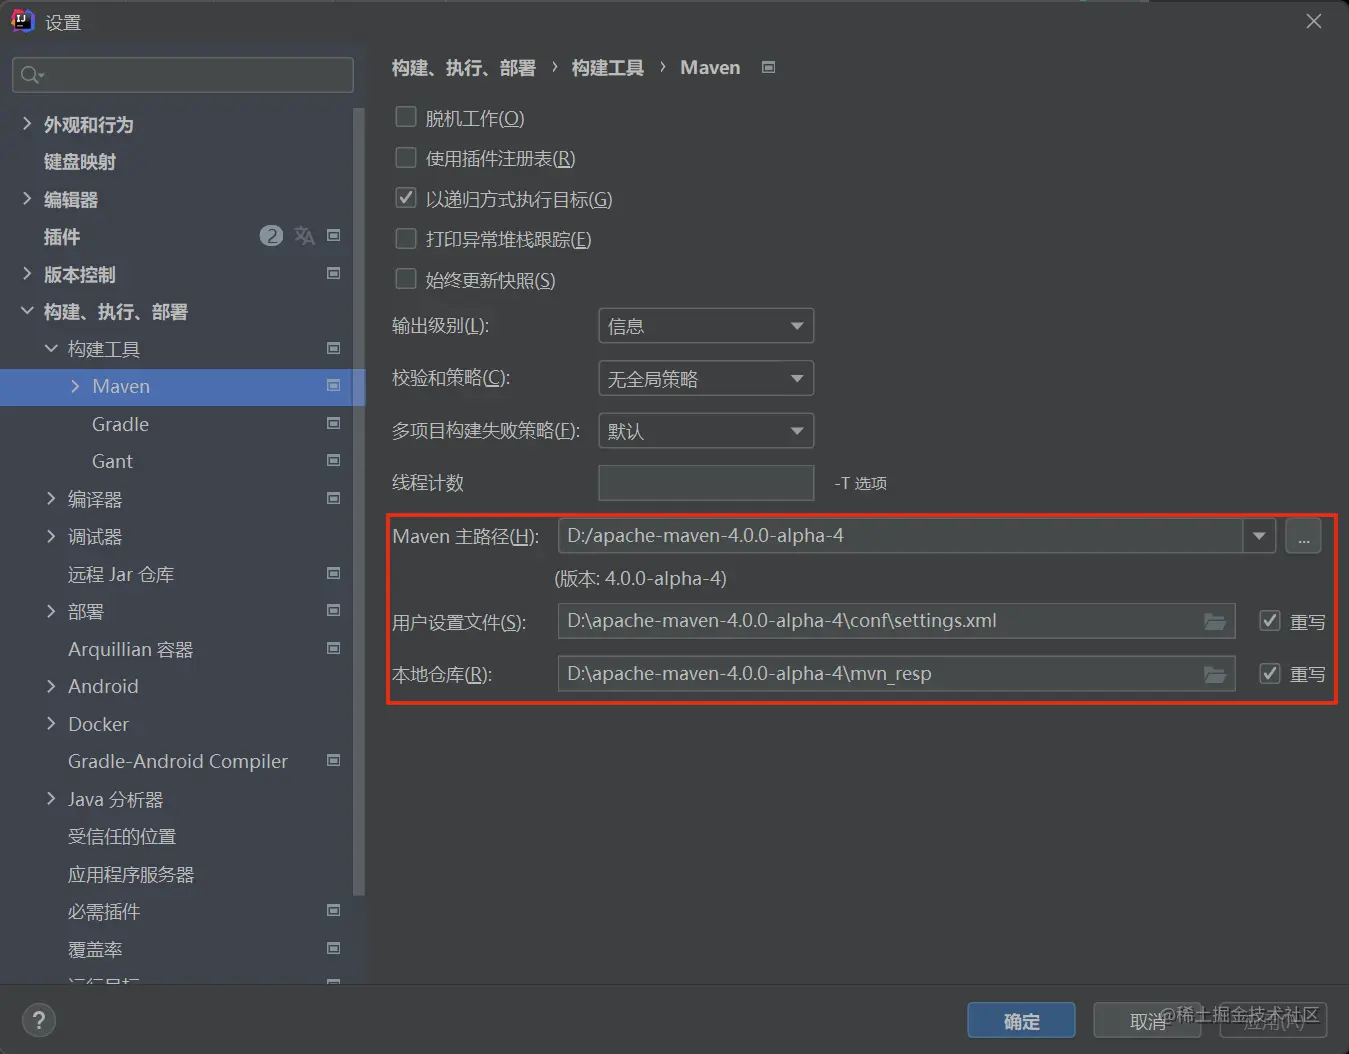
Task: Open Maven 主路径 dropdown arrow
Action: [1259, 536]
